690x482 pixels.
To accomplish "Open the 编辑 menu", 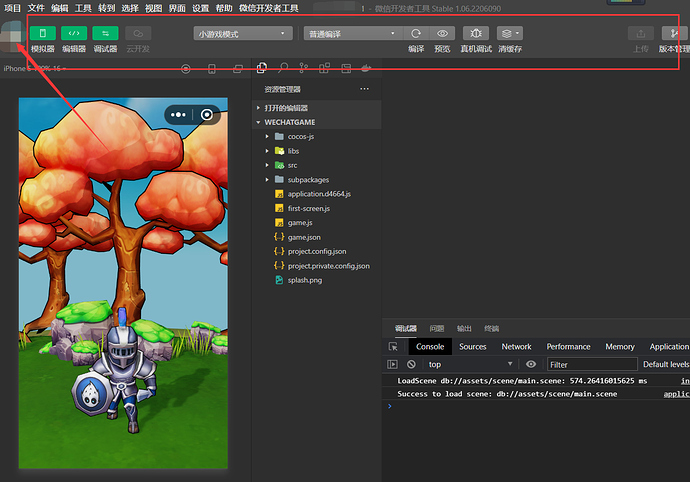I will pyautogui.click(x=59, y=8).
